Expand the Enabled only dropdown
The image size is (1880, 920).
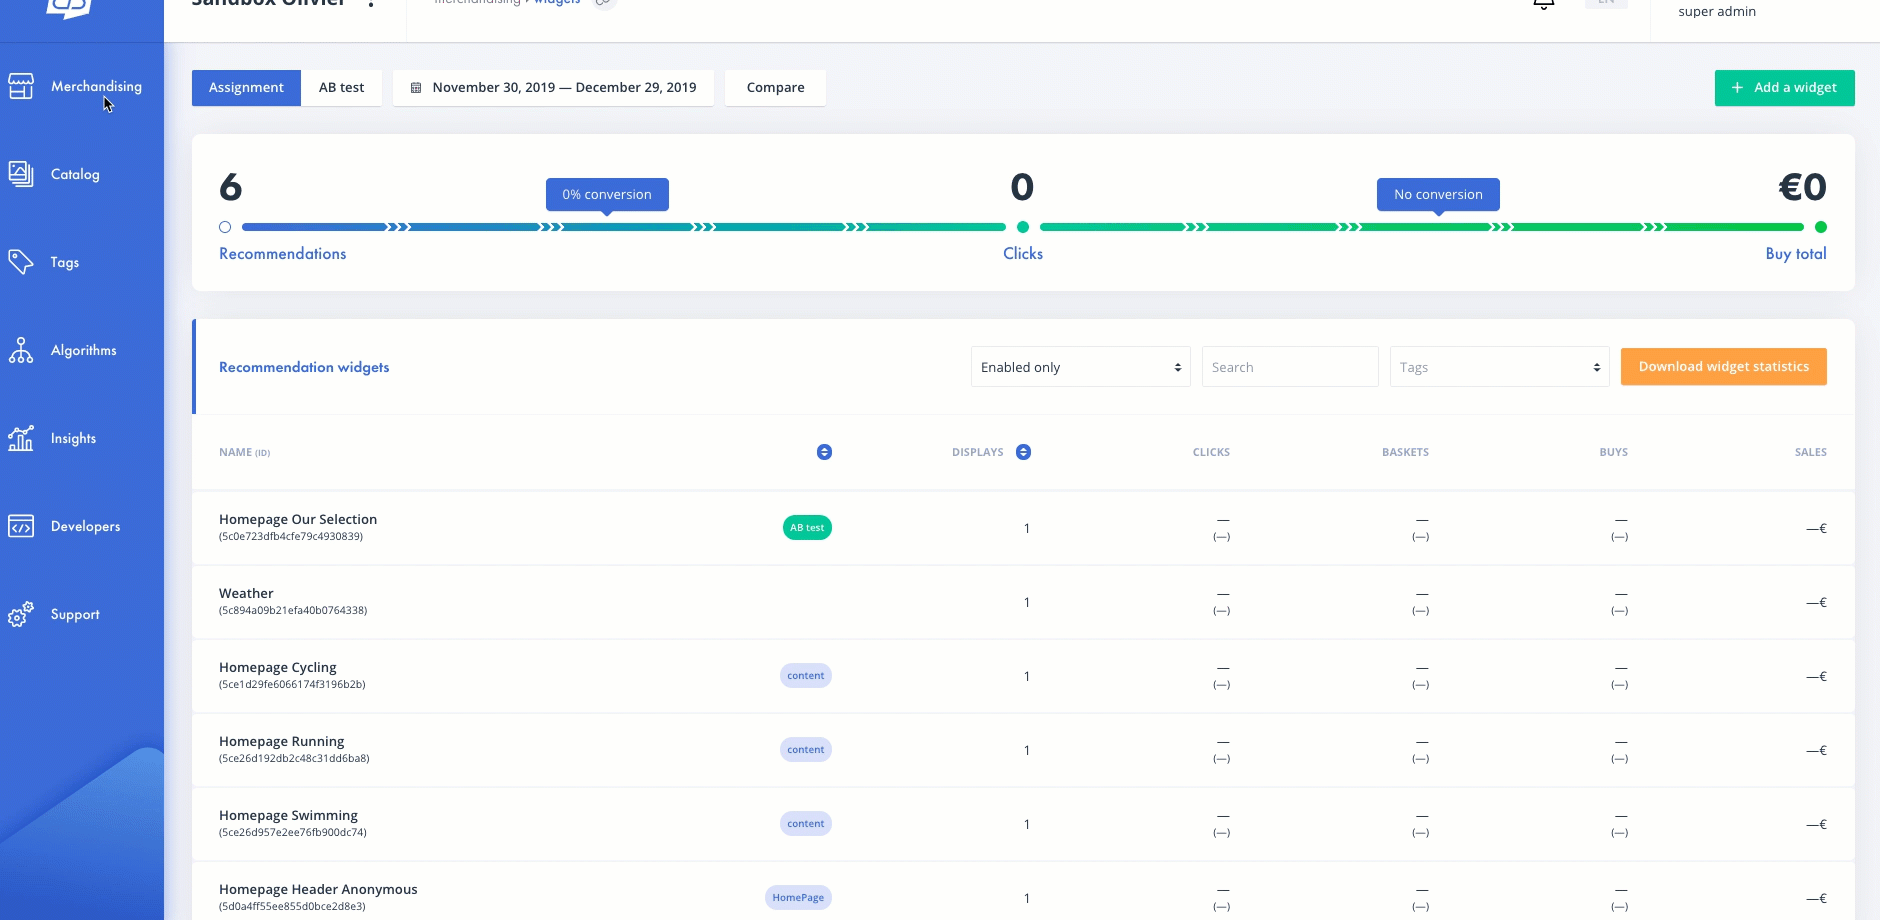coord(1080,367)
